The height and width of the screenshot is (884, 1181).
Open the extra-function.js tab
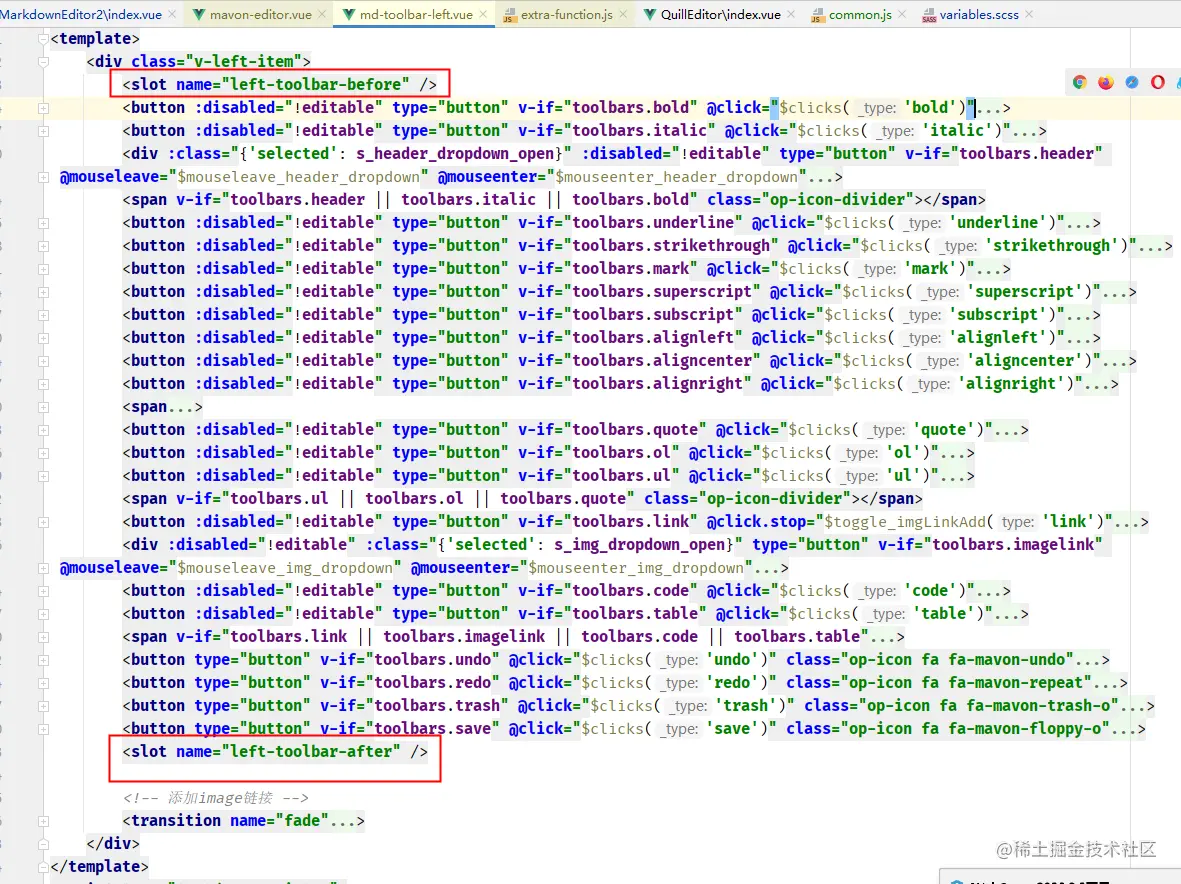point(566,14)
